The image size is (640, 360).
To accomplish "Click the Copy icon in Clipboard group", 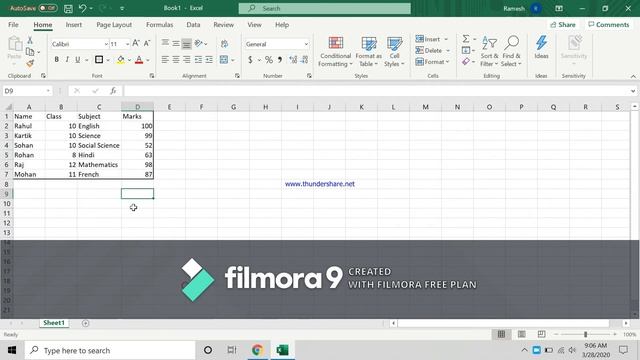I will tap(30, 52).
